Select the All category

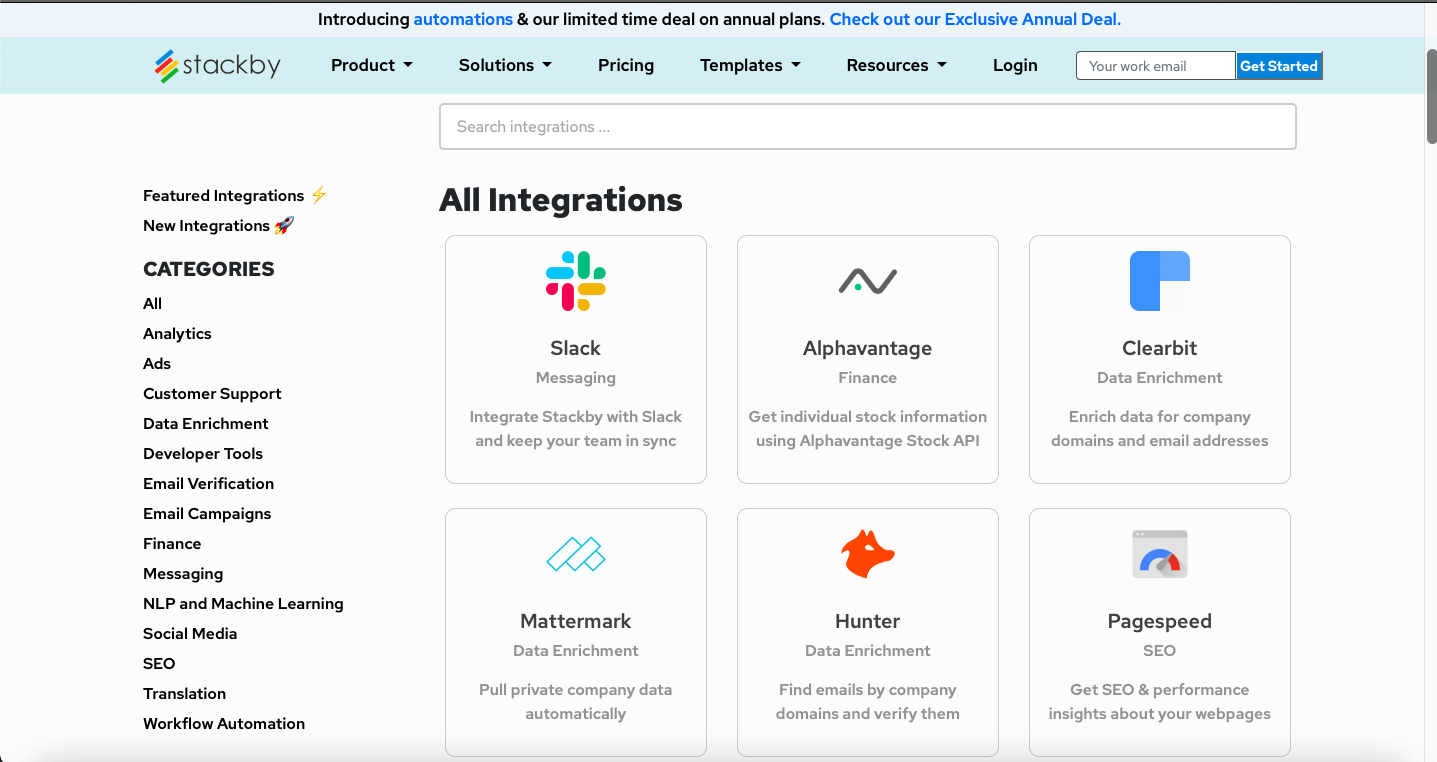pos(152,304)
